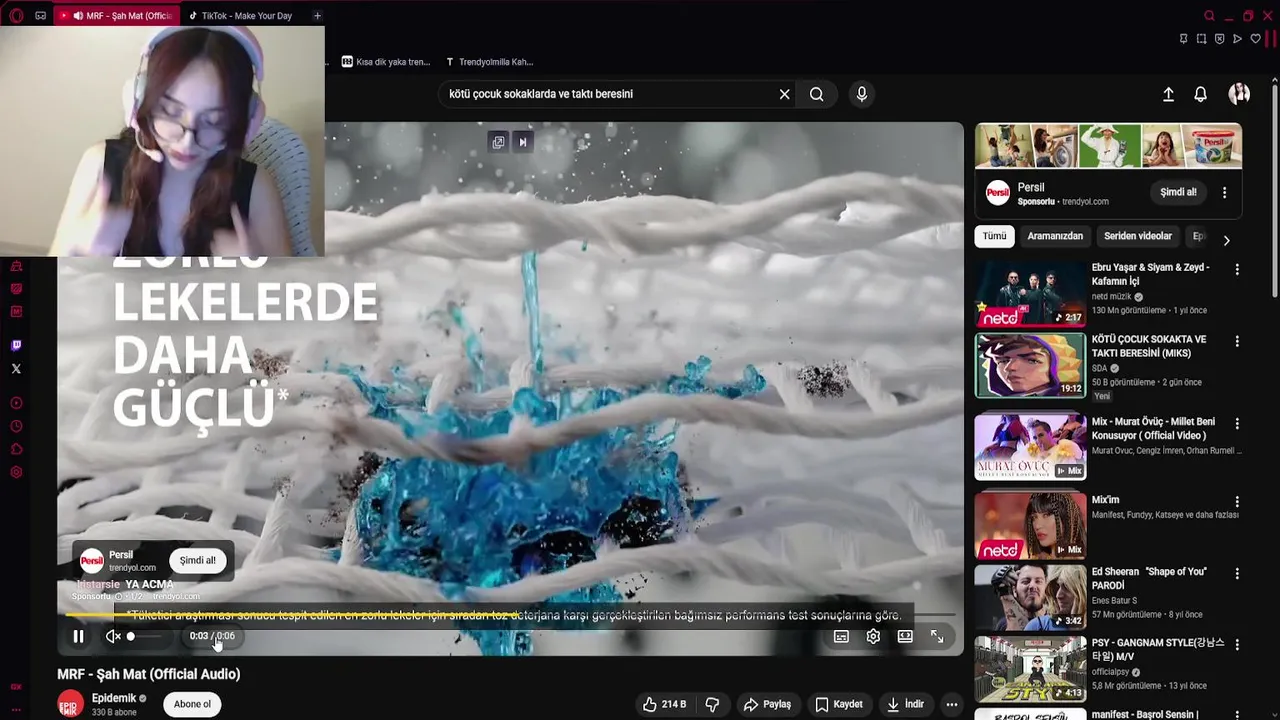The image size is (1280, 720).
Task: Open the Opera GX main menu logo
Action: (17, 15)
